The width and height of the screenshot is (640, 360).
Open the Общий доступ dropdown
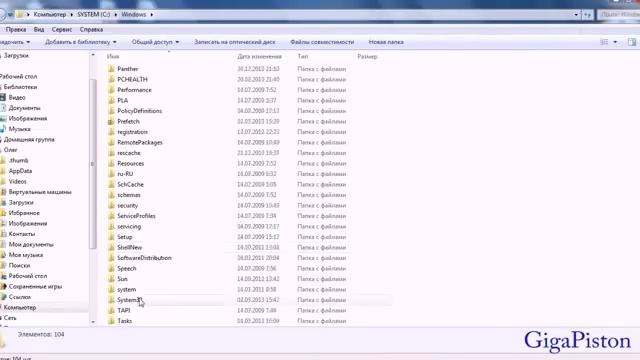click(155, 42)
